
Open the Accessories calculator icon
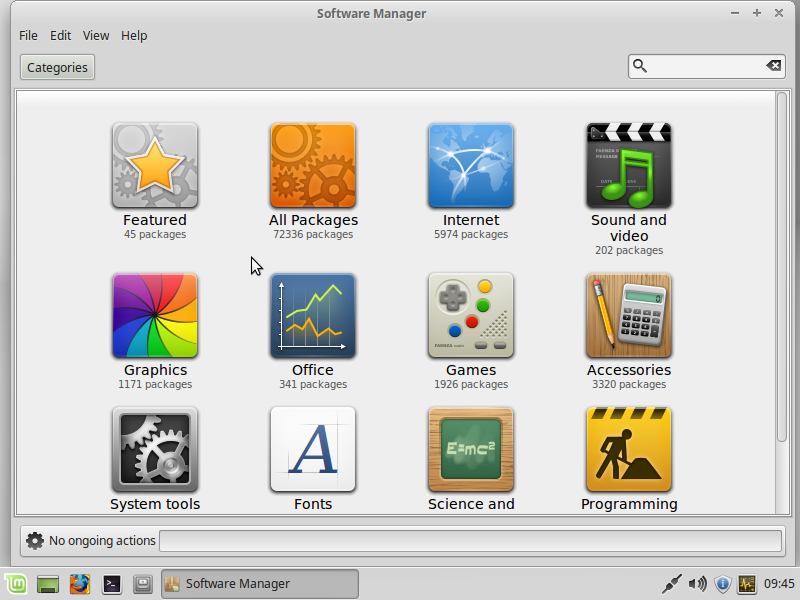(629, 316)
